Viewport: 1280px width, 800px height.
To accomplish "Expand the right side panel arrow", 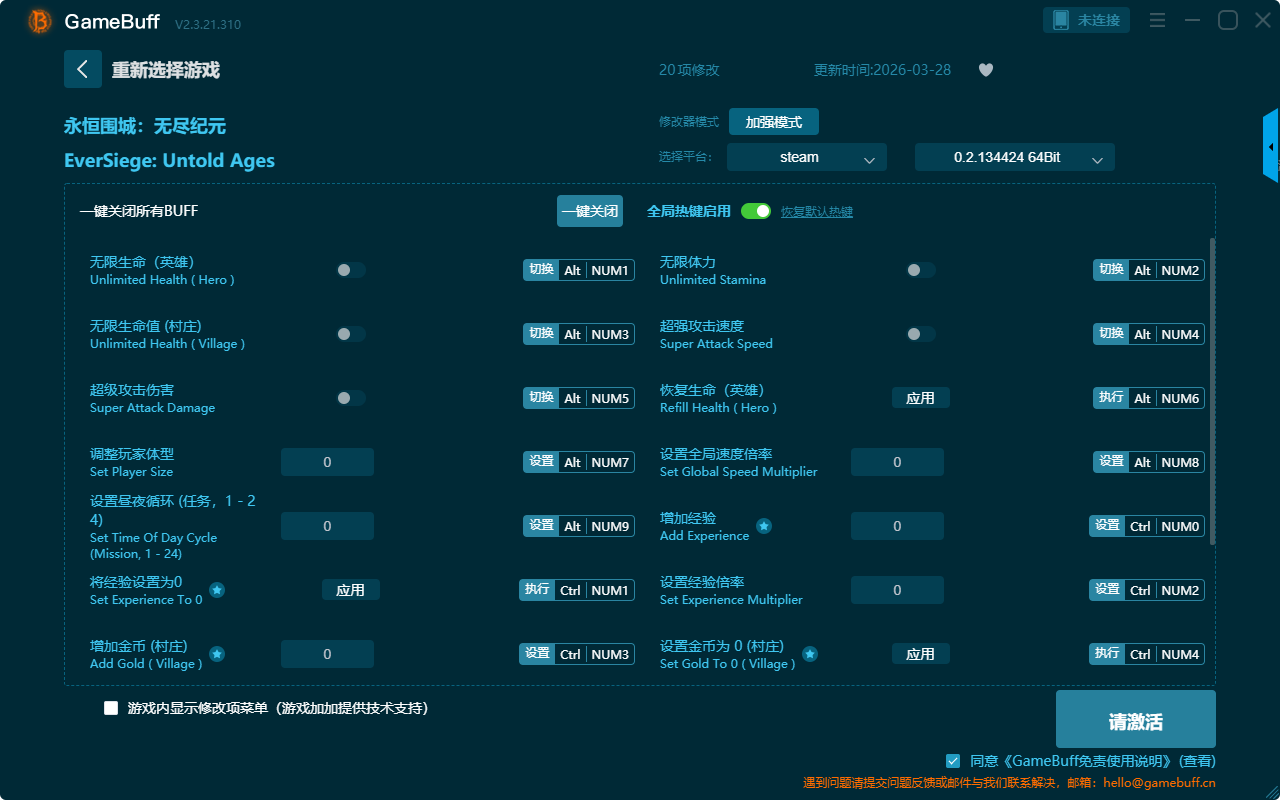I will click(1271, 147).
